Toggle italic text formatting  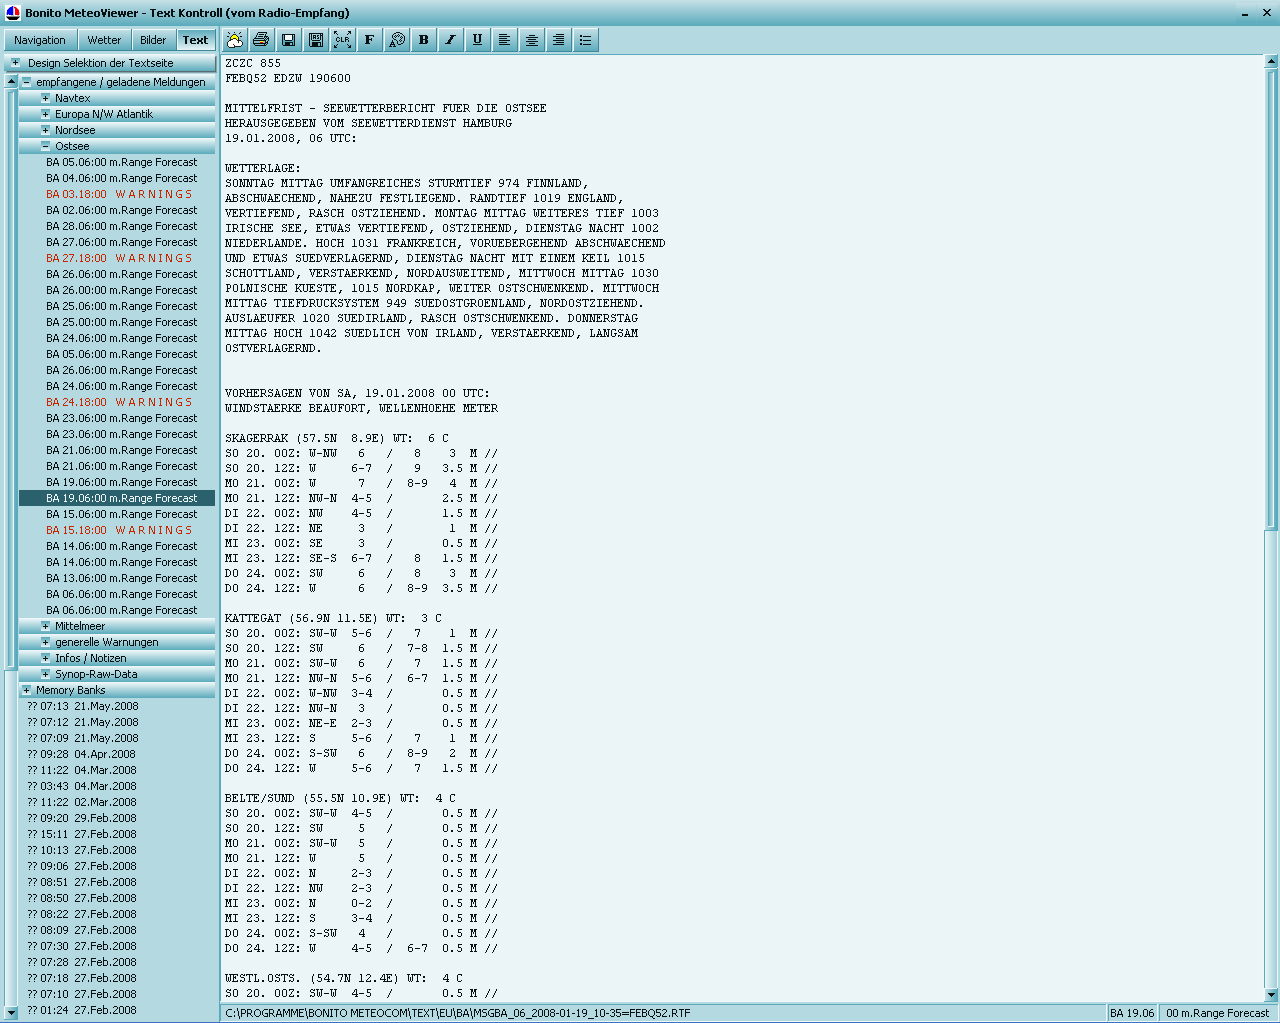451,40
